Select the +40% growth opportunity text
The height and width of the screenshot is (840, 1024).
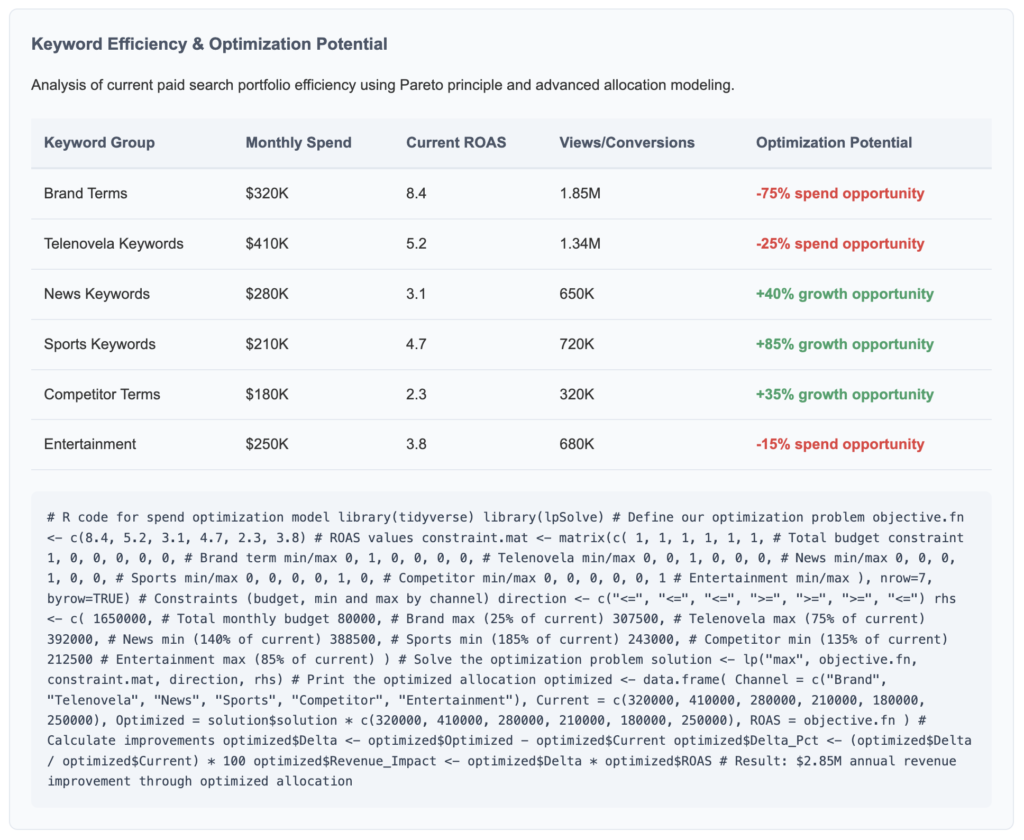tap(844, 294)
